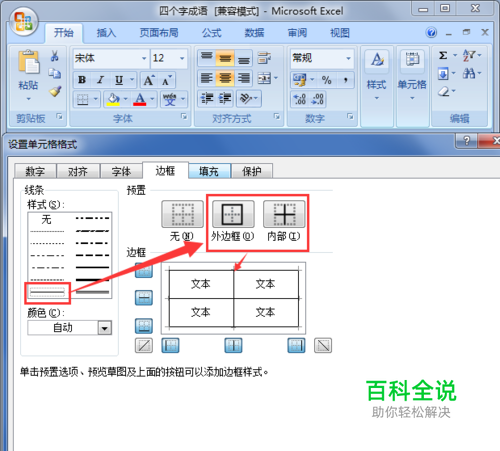
Task: Click the Find and Select binoculars
Action: [469, 73]
